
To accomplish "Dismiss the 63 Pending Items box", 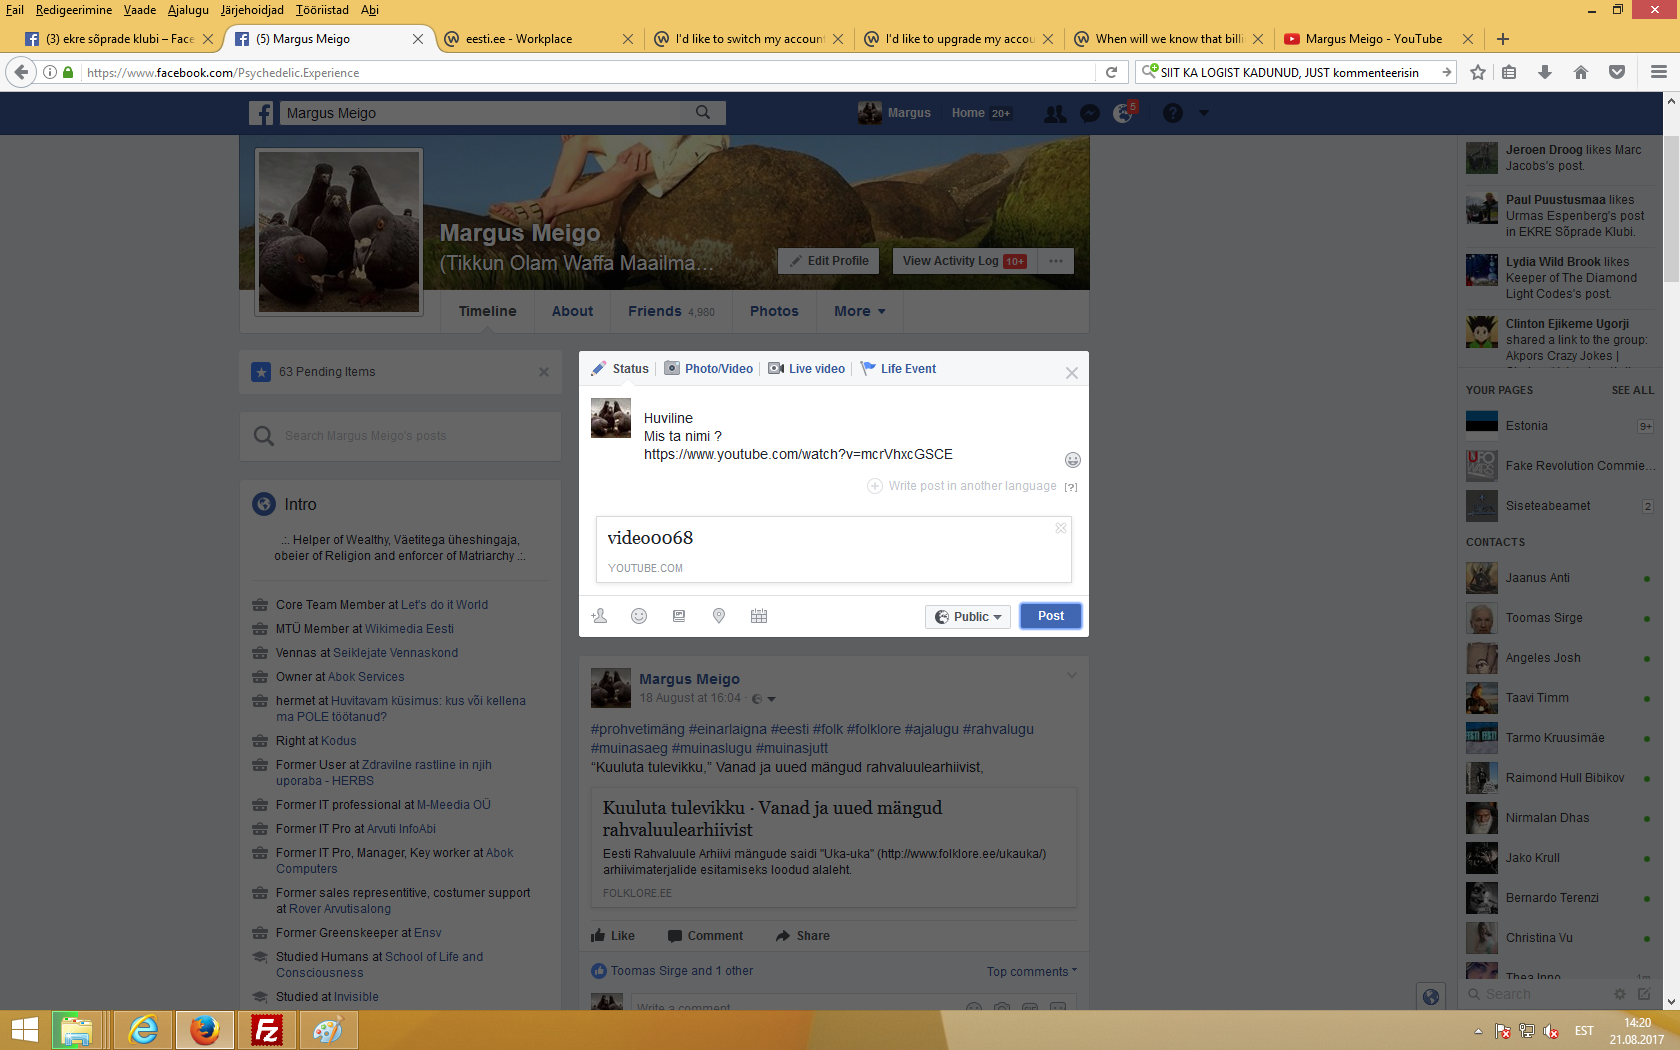I will tap(544, 372).
